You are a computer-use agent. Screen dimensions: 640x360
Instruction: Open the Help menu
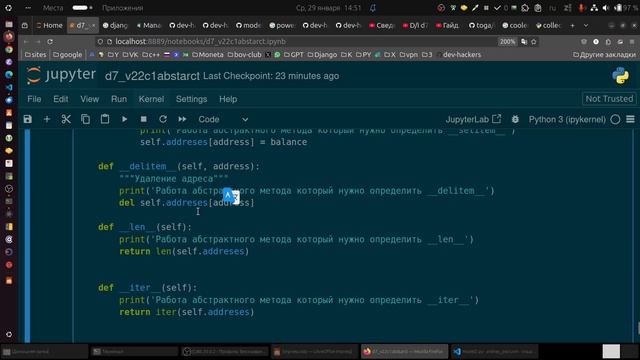pos(228,99)
